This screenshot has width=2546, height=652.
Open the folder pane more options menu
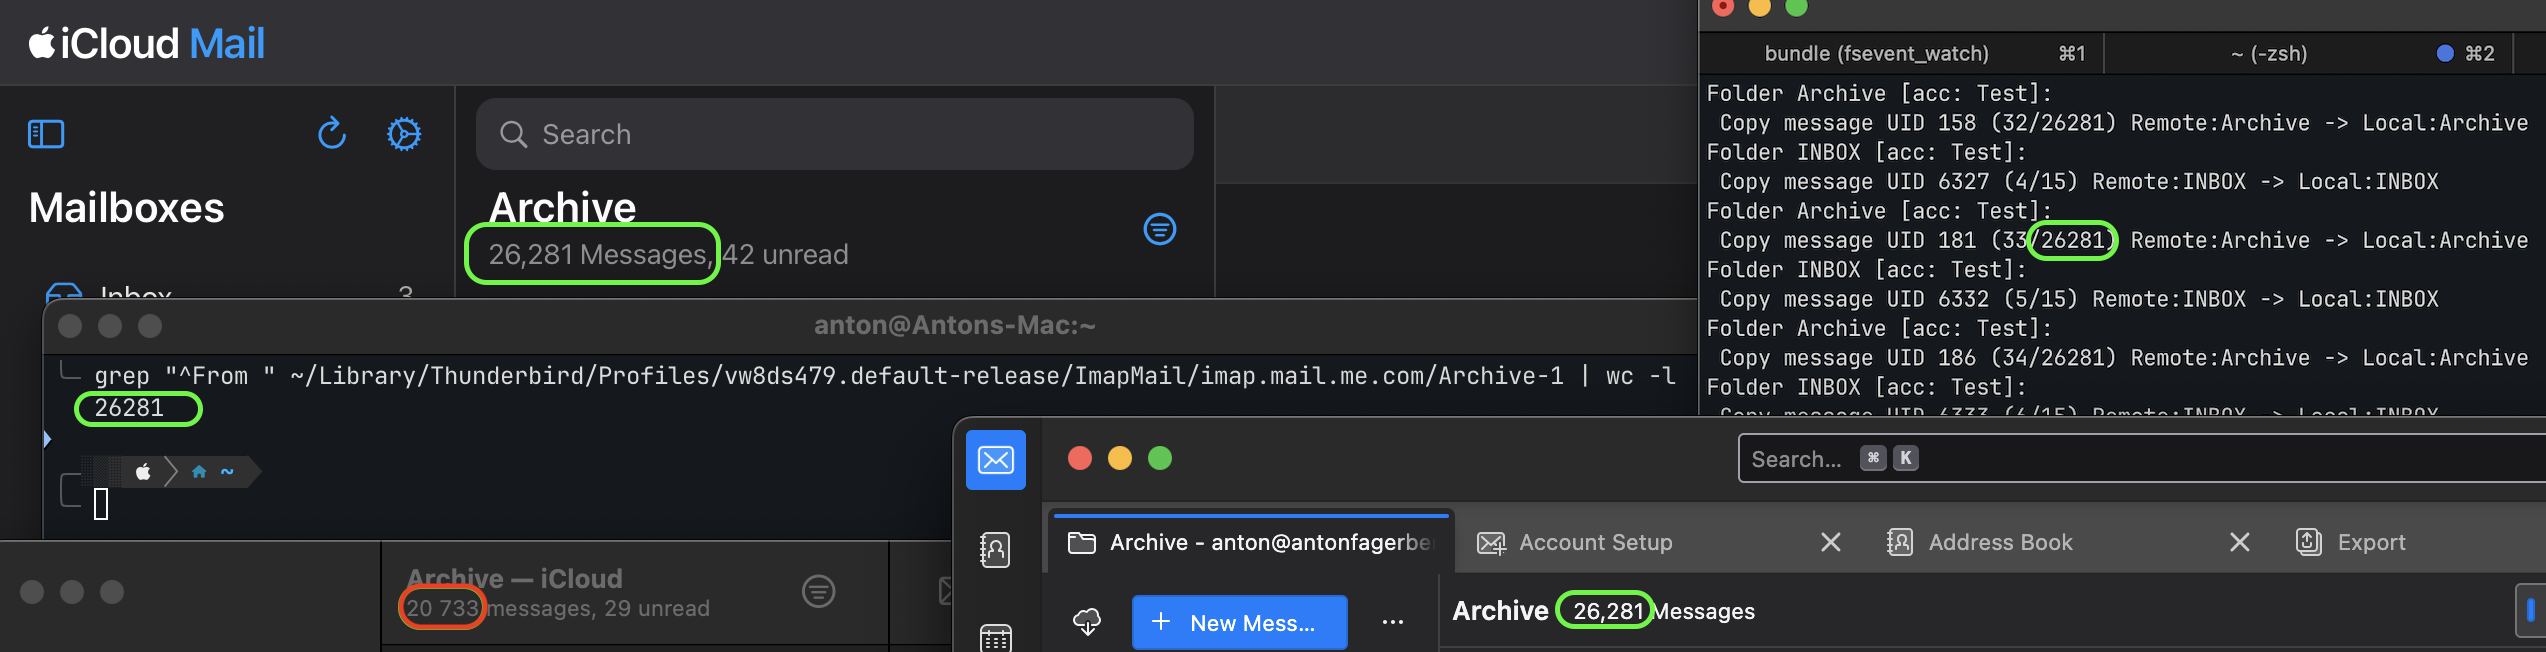pyautogui.click(x=1392, y=622)
